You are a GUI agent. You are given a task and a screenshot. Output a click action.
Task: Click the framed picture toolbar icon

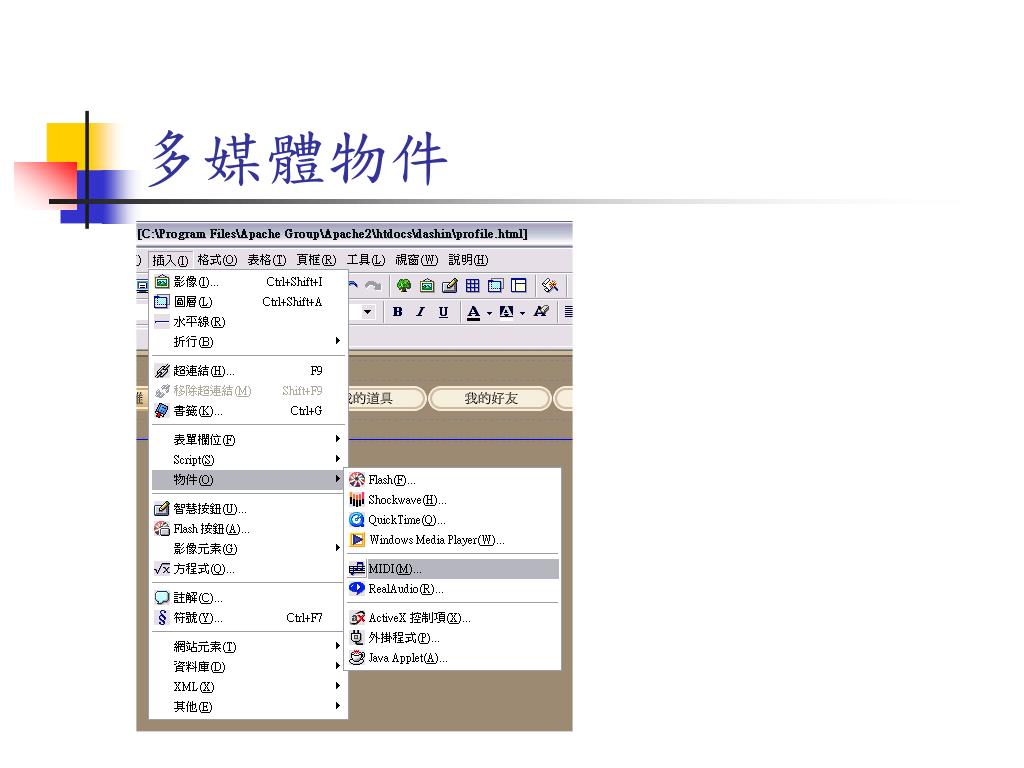click(427, 285)
